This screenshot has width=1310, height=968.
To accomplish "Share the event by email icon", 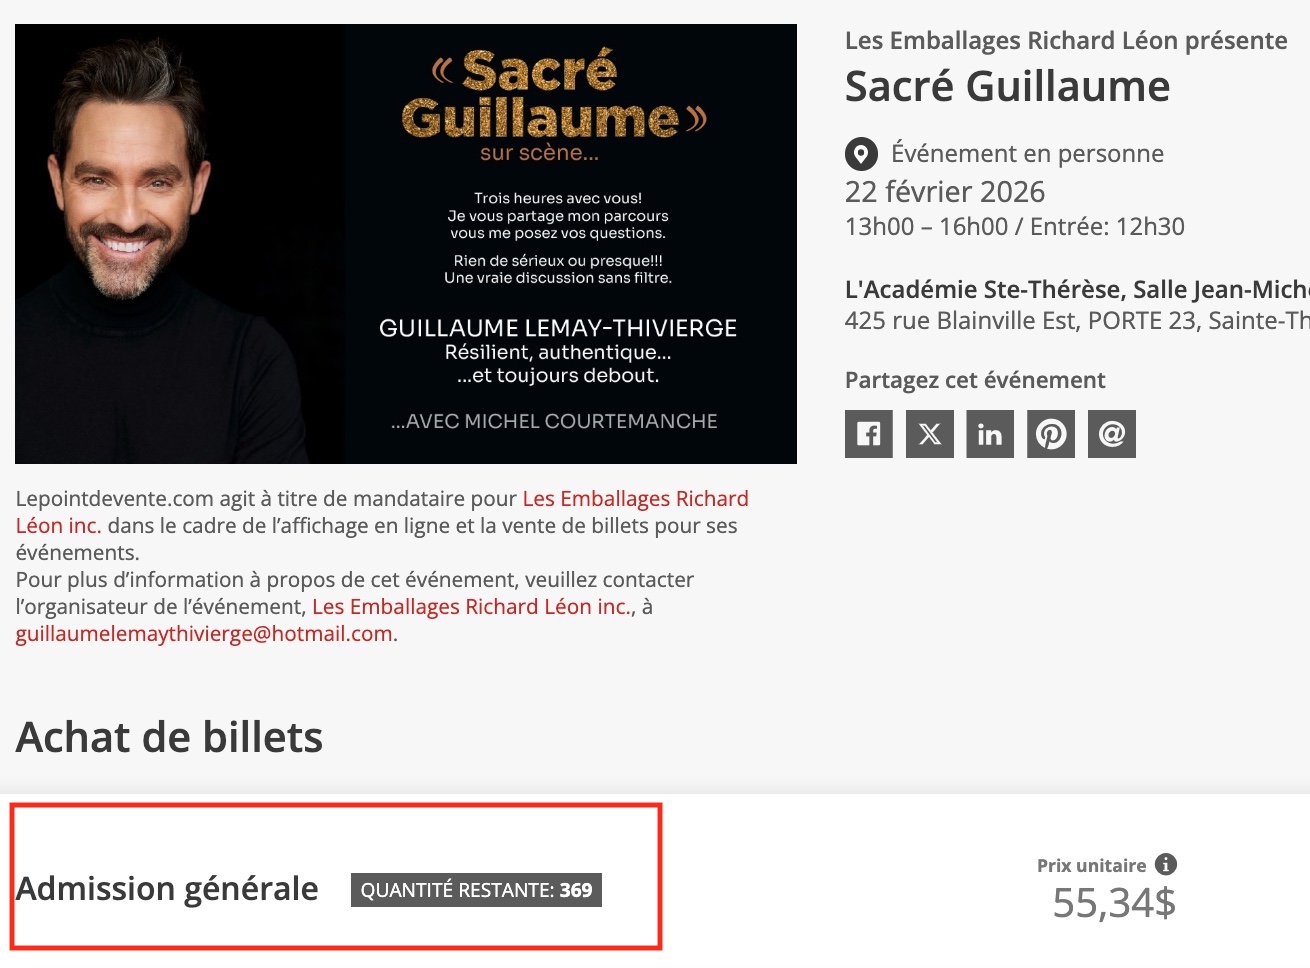I will (x=1112, y=434).
